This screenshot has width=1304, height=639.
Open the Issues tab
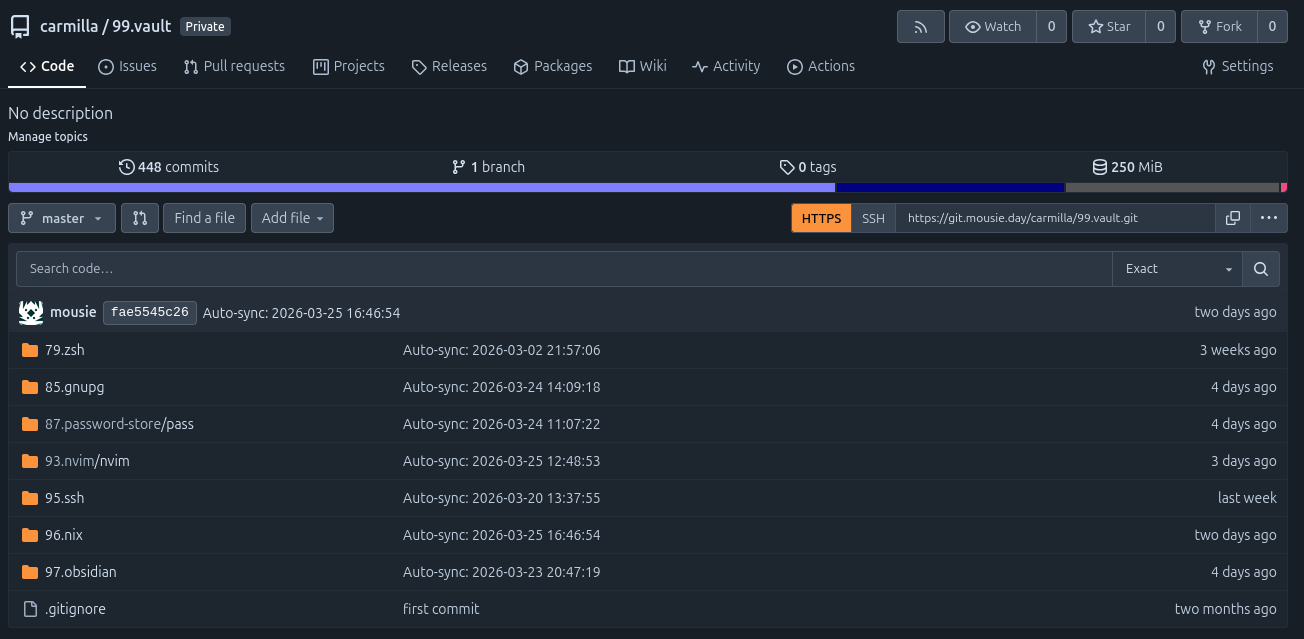coord(127,66)
